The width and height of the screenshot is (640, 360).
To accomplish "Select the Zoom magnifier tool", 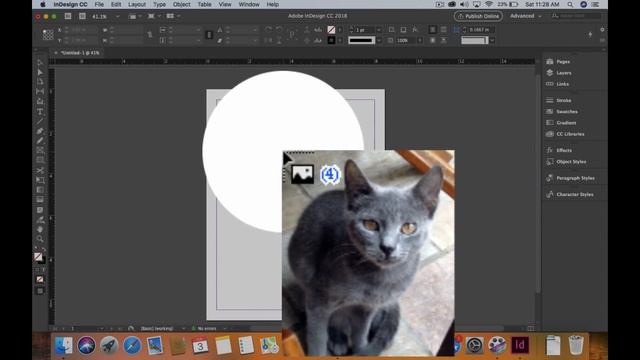I will pyautogui.click(x=40, y=239).
